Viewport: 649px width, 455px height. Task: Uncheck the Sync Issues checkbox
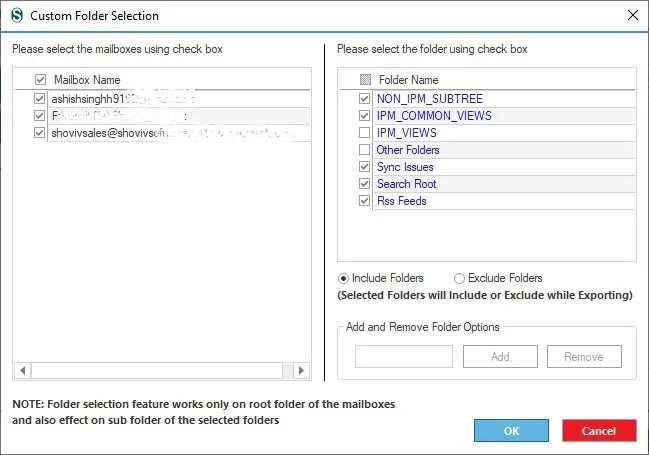point(364,166)
